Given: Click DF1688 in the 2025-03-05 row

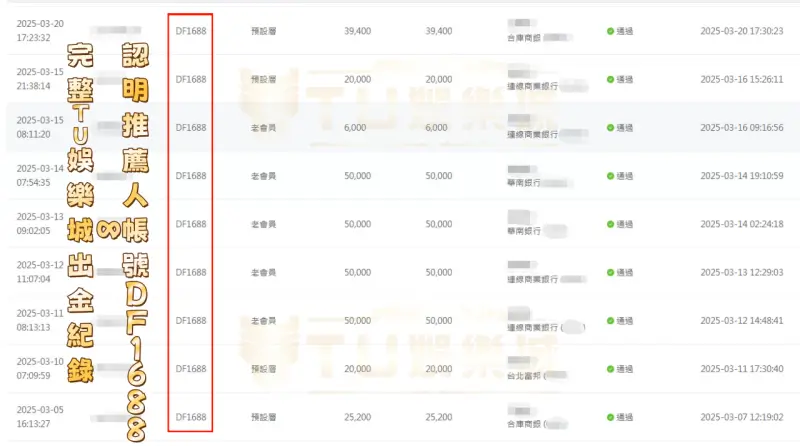Looking at the screenshot, I should pos(190,416).
